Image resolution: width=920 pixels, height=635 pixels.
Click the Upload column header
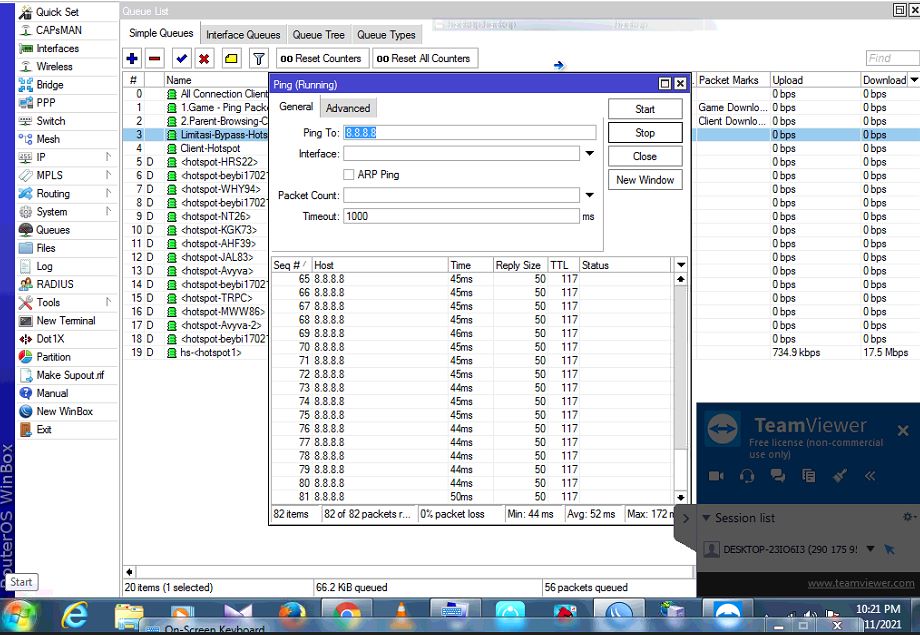pos(816,80)
